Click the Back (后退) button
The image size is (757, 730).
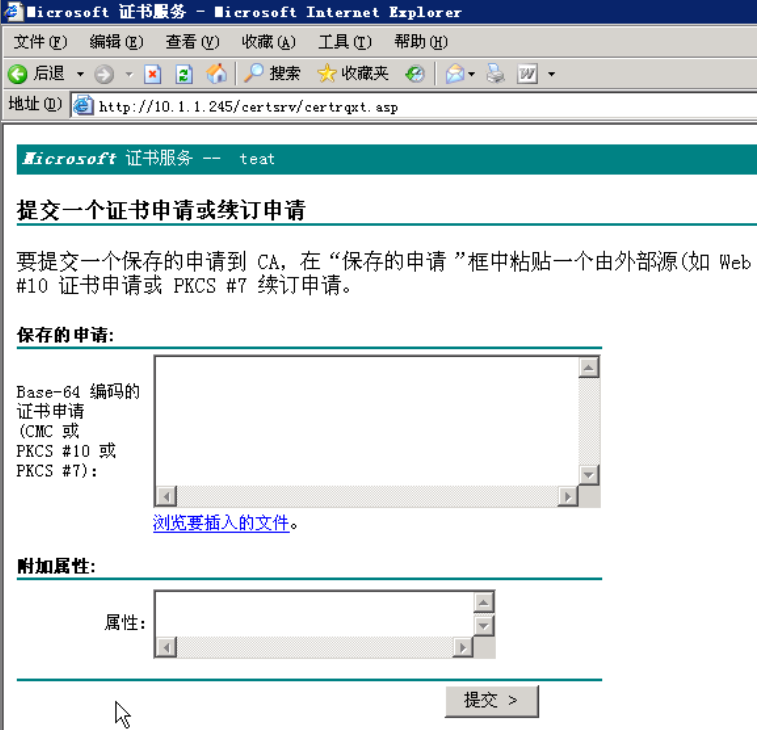(x=37, y=74)
